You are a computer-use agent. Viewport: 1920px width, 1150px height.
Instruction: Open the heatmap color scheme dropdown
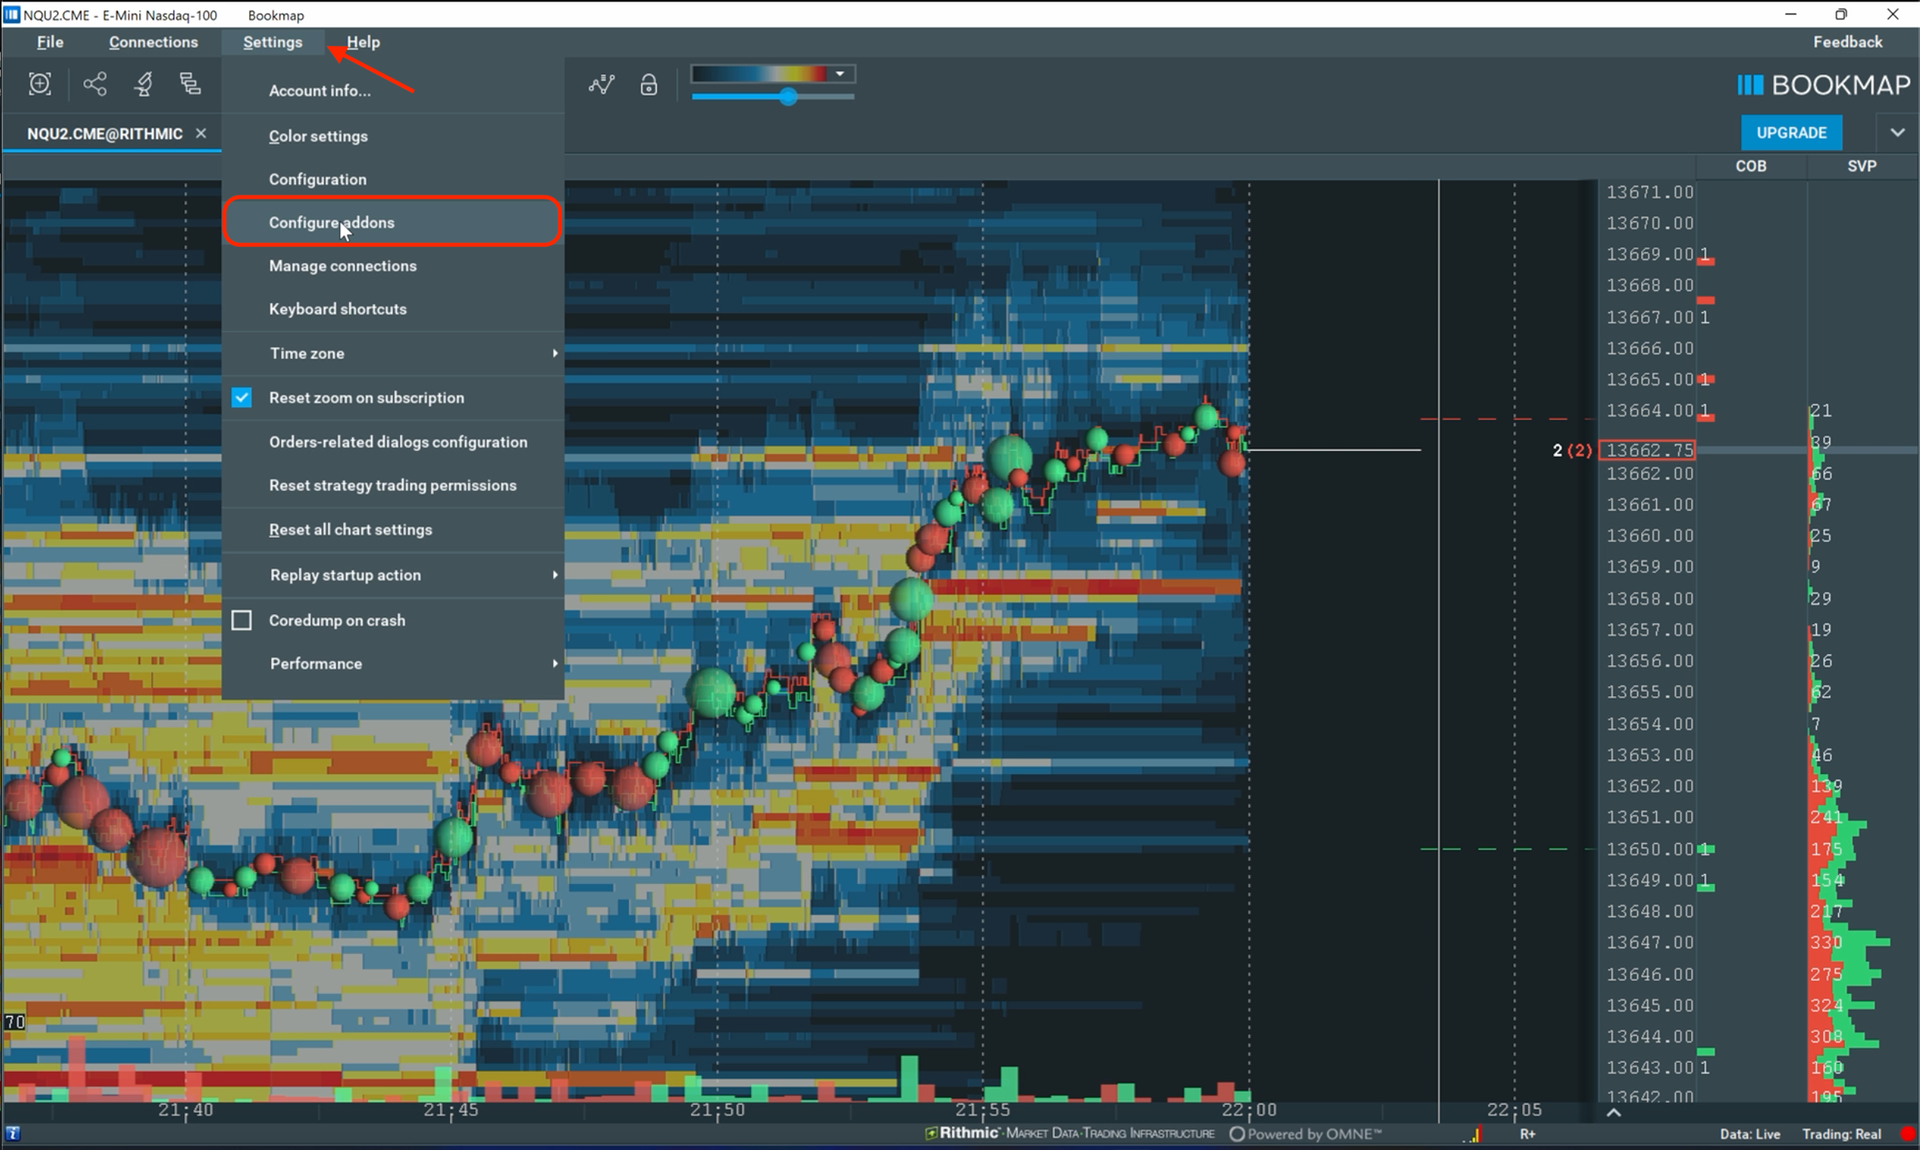point(840,74)
